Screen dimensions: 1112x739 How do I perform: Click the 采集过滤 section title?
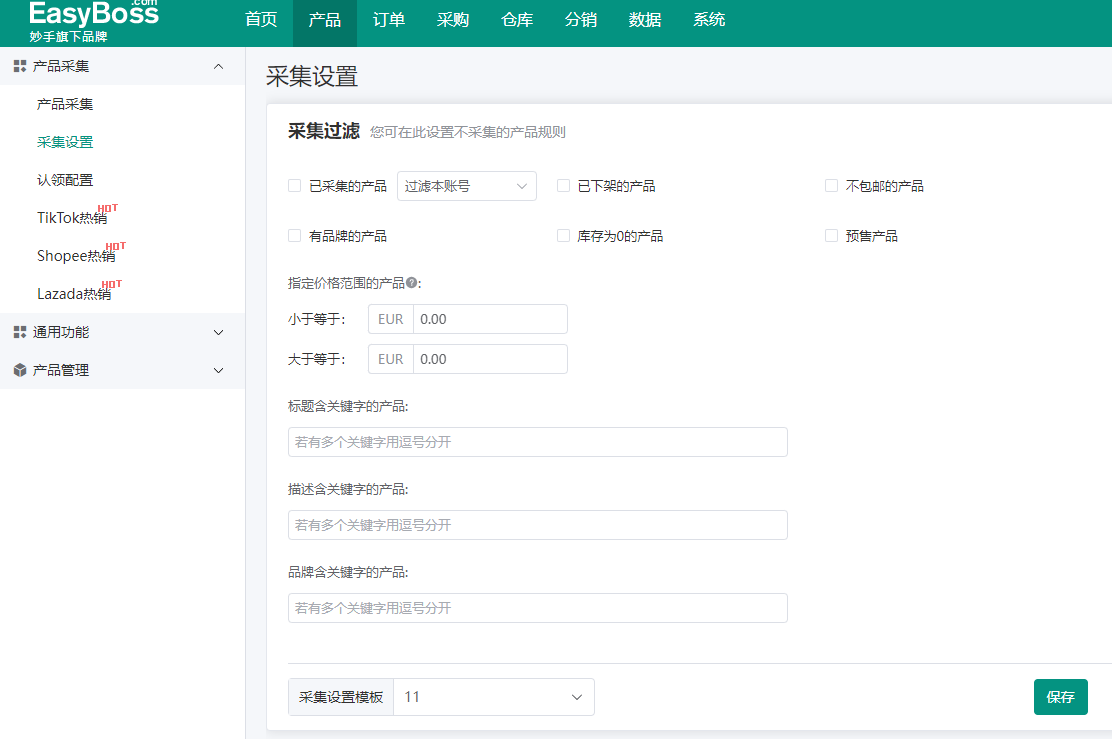pos(323,131)
